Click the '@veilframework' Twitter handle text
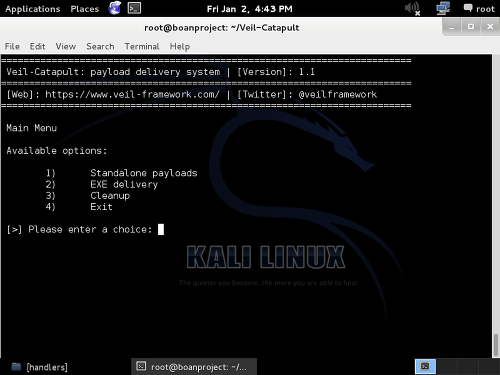500x375 pixels. [338, 94]
